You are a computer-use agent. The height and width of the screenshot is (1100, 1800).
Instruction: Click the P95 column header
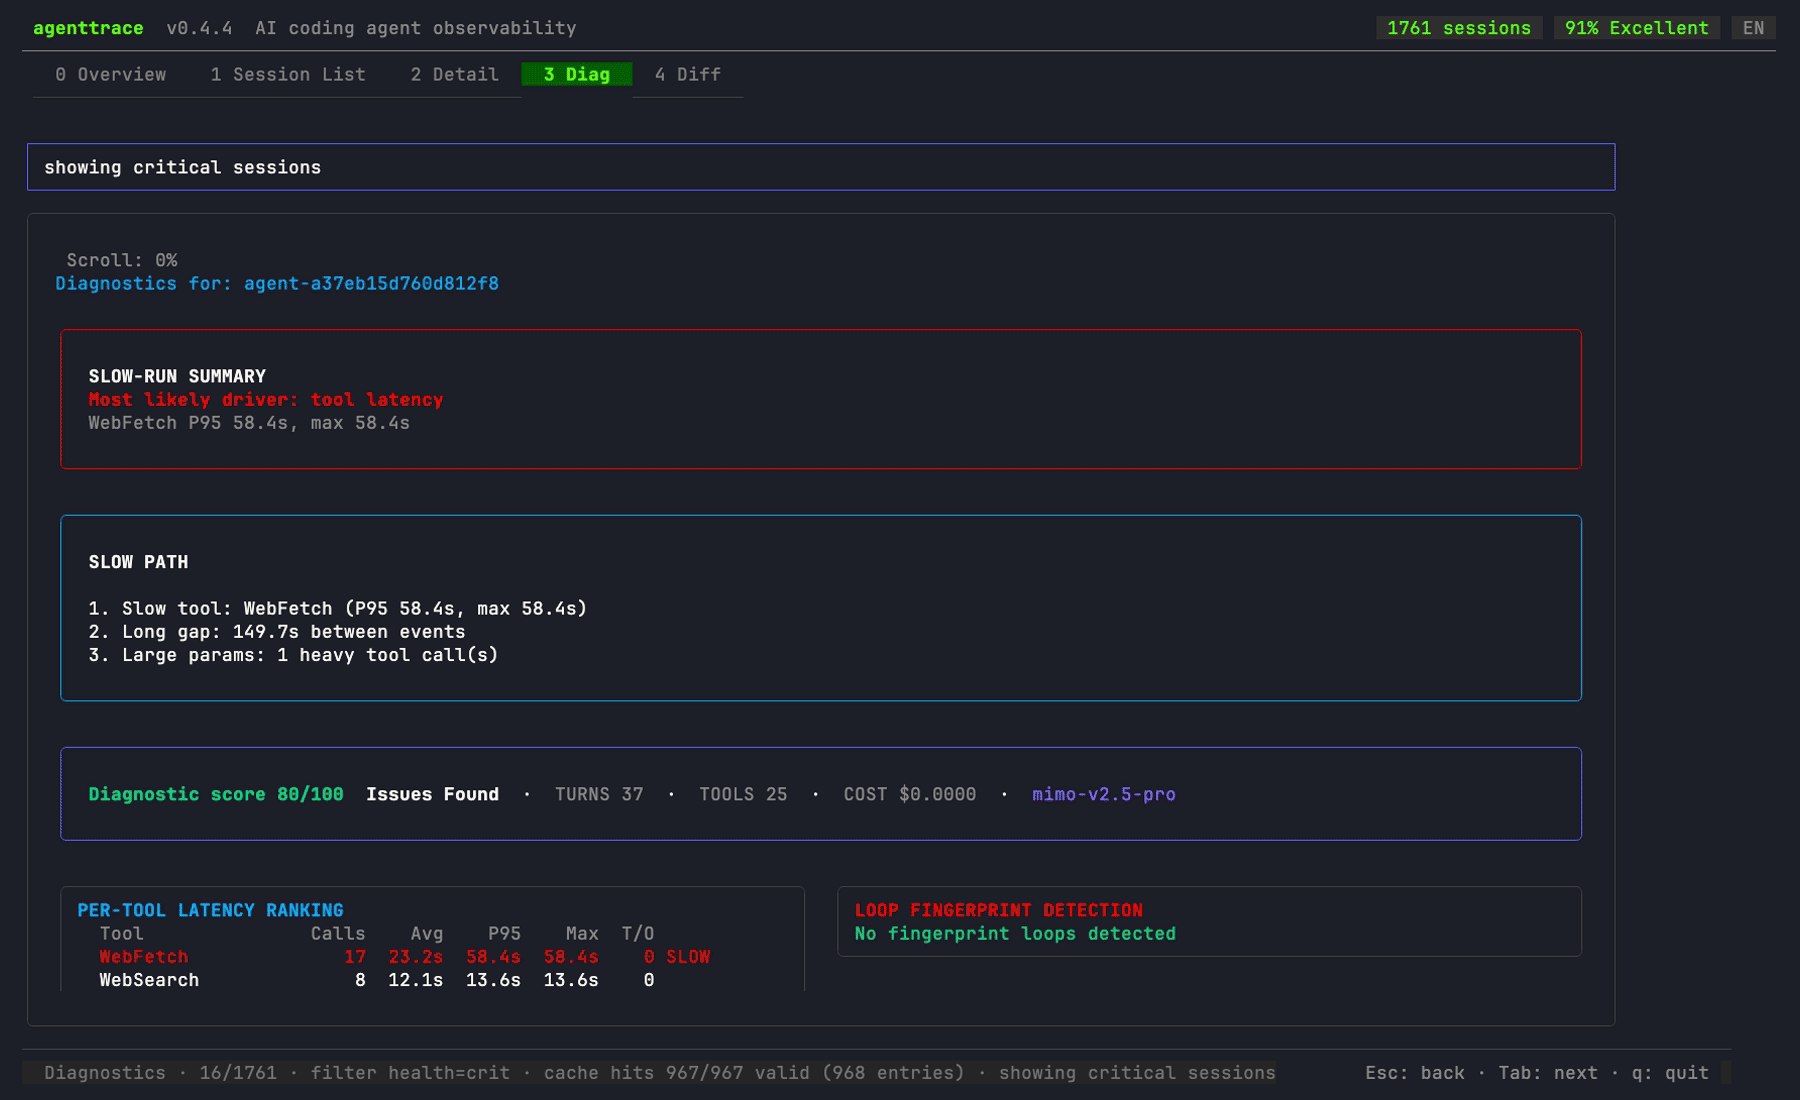[x=504, y=934]
